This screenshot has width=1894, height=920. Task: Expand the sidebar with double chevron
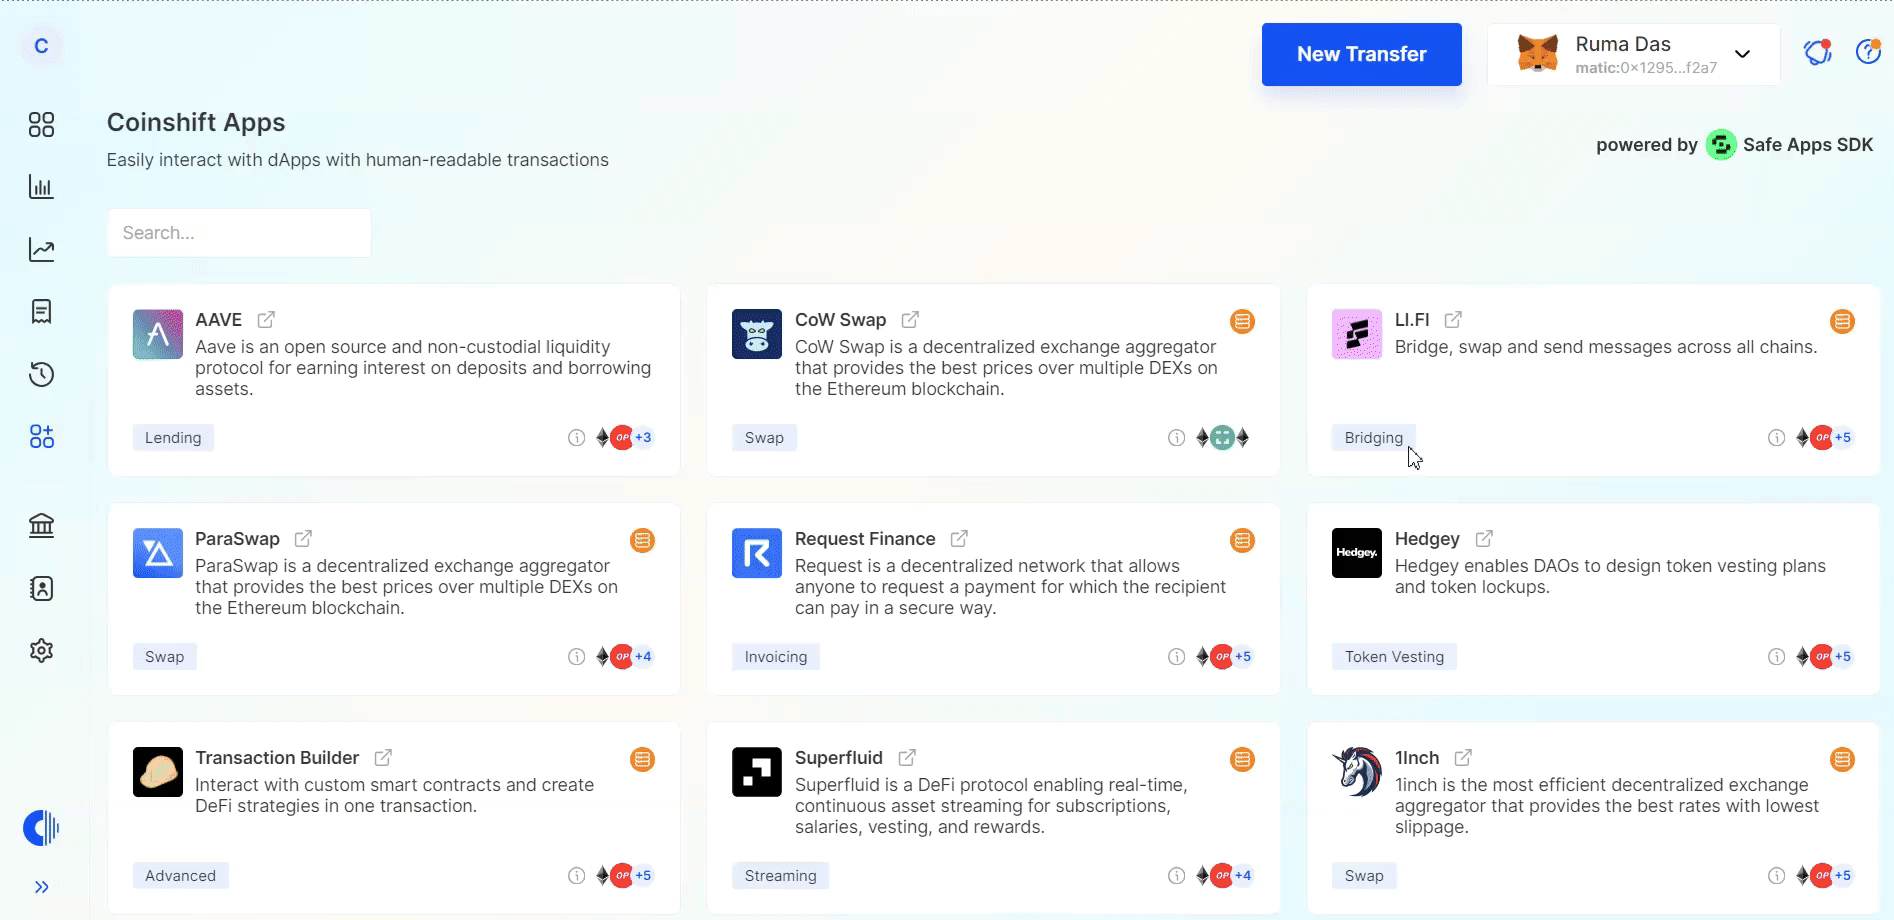[x=41, y=887]
